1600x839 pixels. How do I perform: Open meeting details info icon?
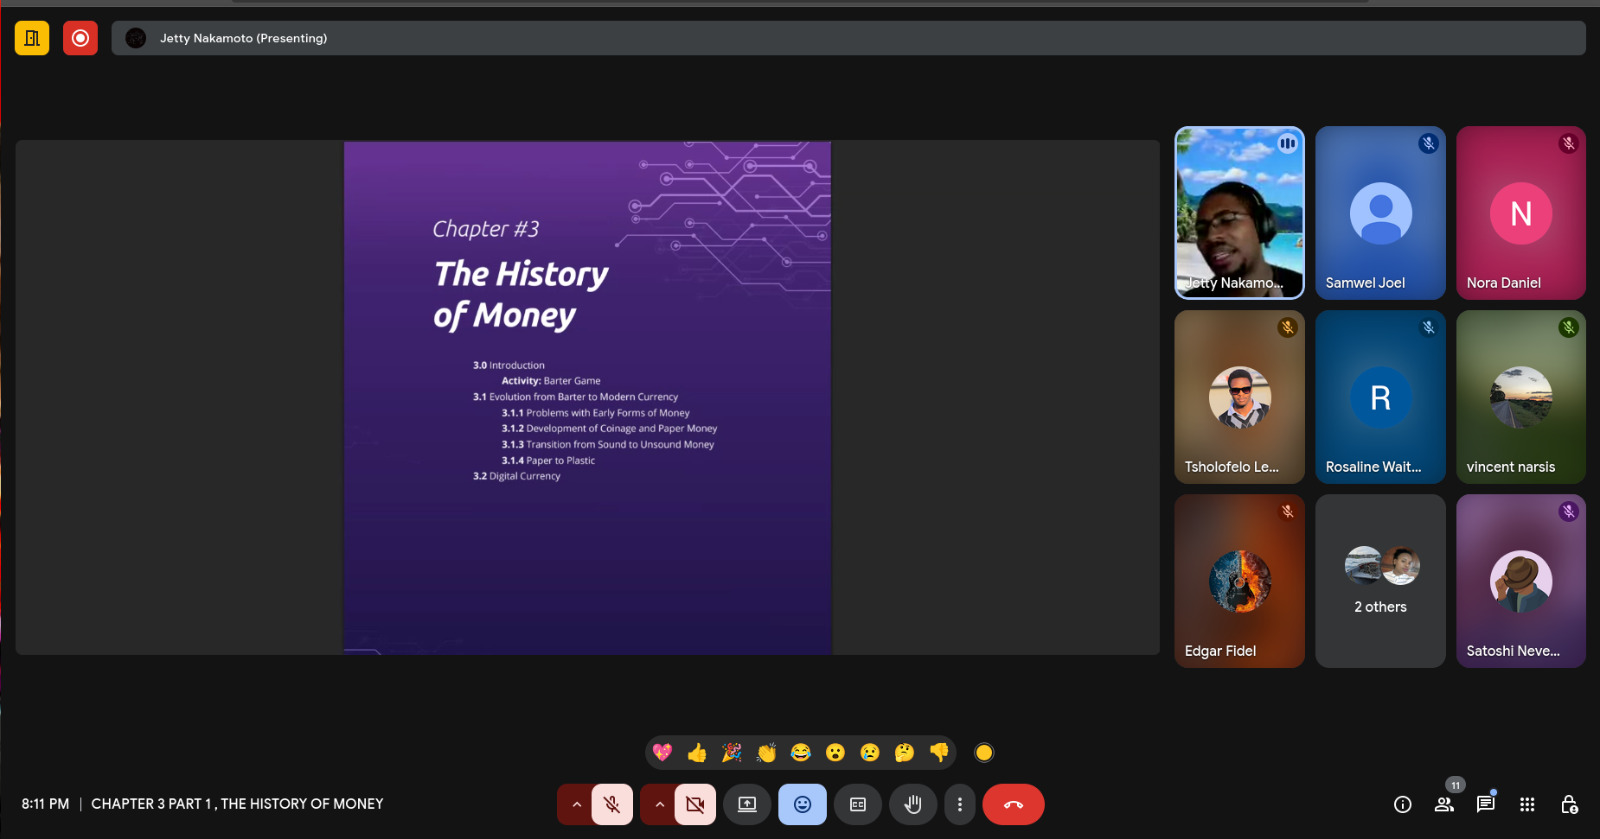pos(1402,805)
